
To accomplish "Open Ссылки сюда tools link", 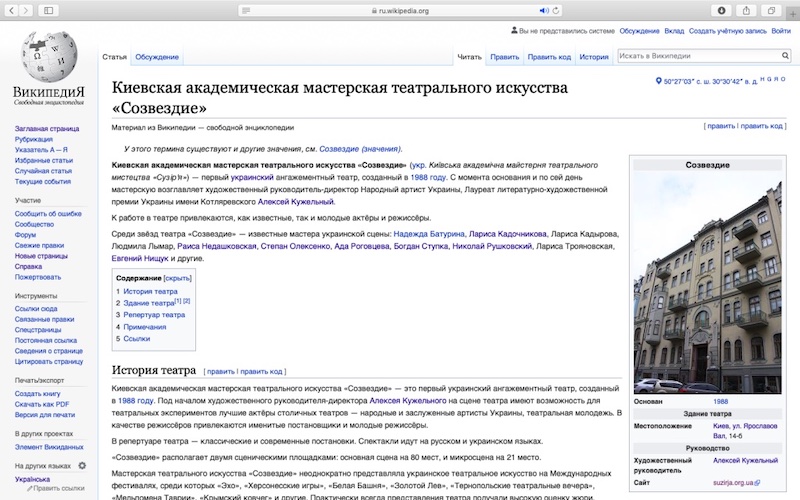I will coord(36,309).
